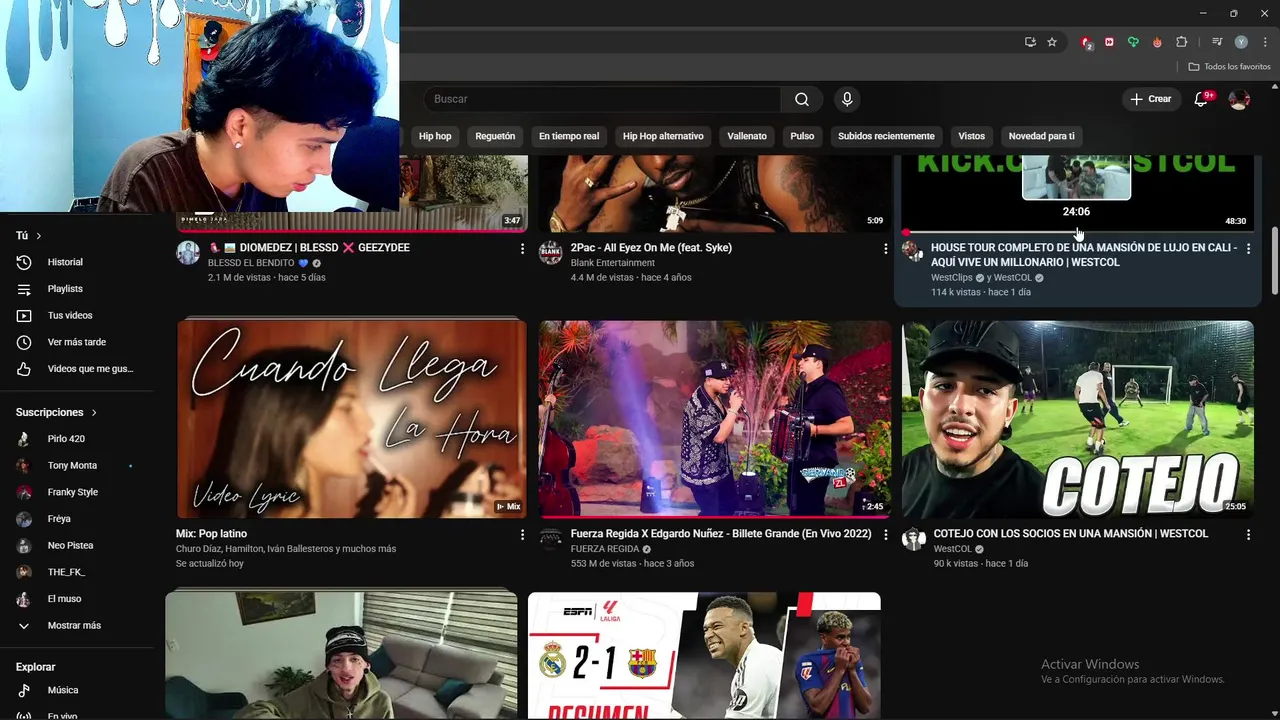Select the En tiempo real chip
1280x720 pixels.
569,136
